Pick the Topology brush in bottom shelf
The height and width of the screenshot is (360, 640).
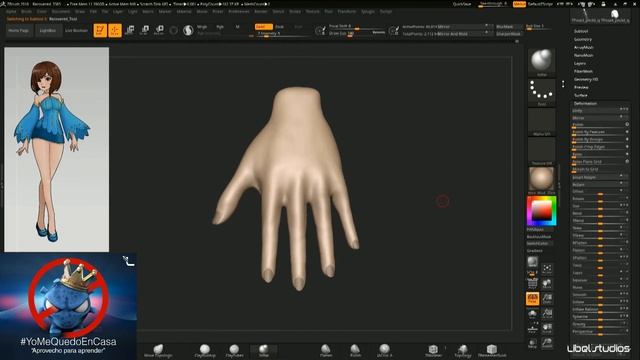point(463,350)
